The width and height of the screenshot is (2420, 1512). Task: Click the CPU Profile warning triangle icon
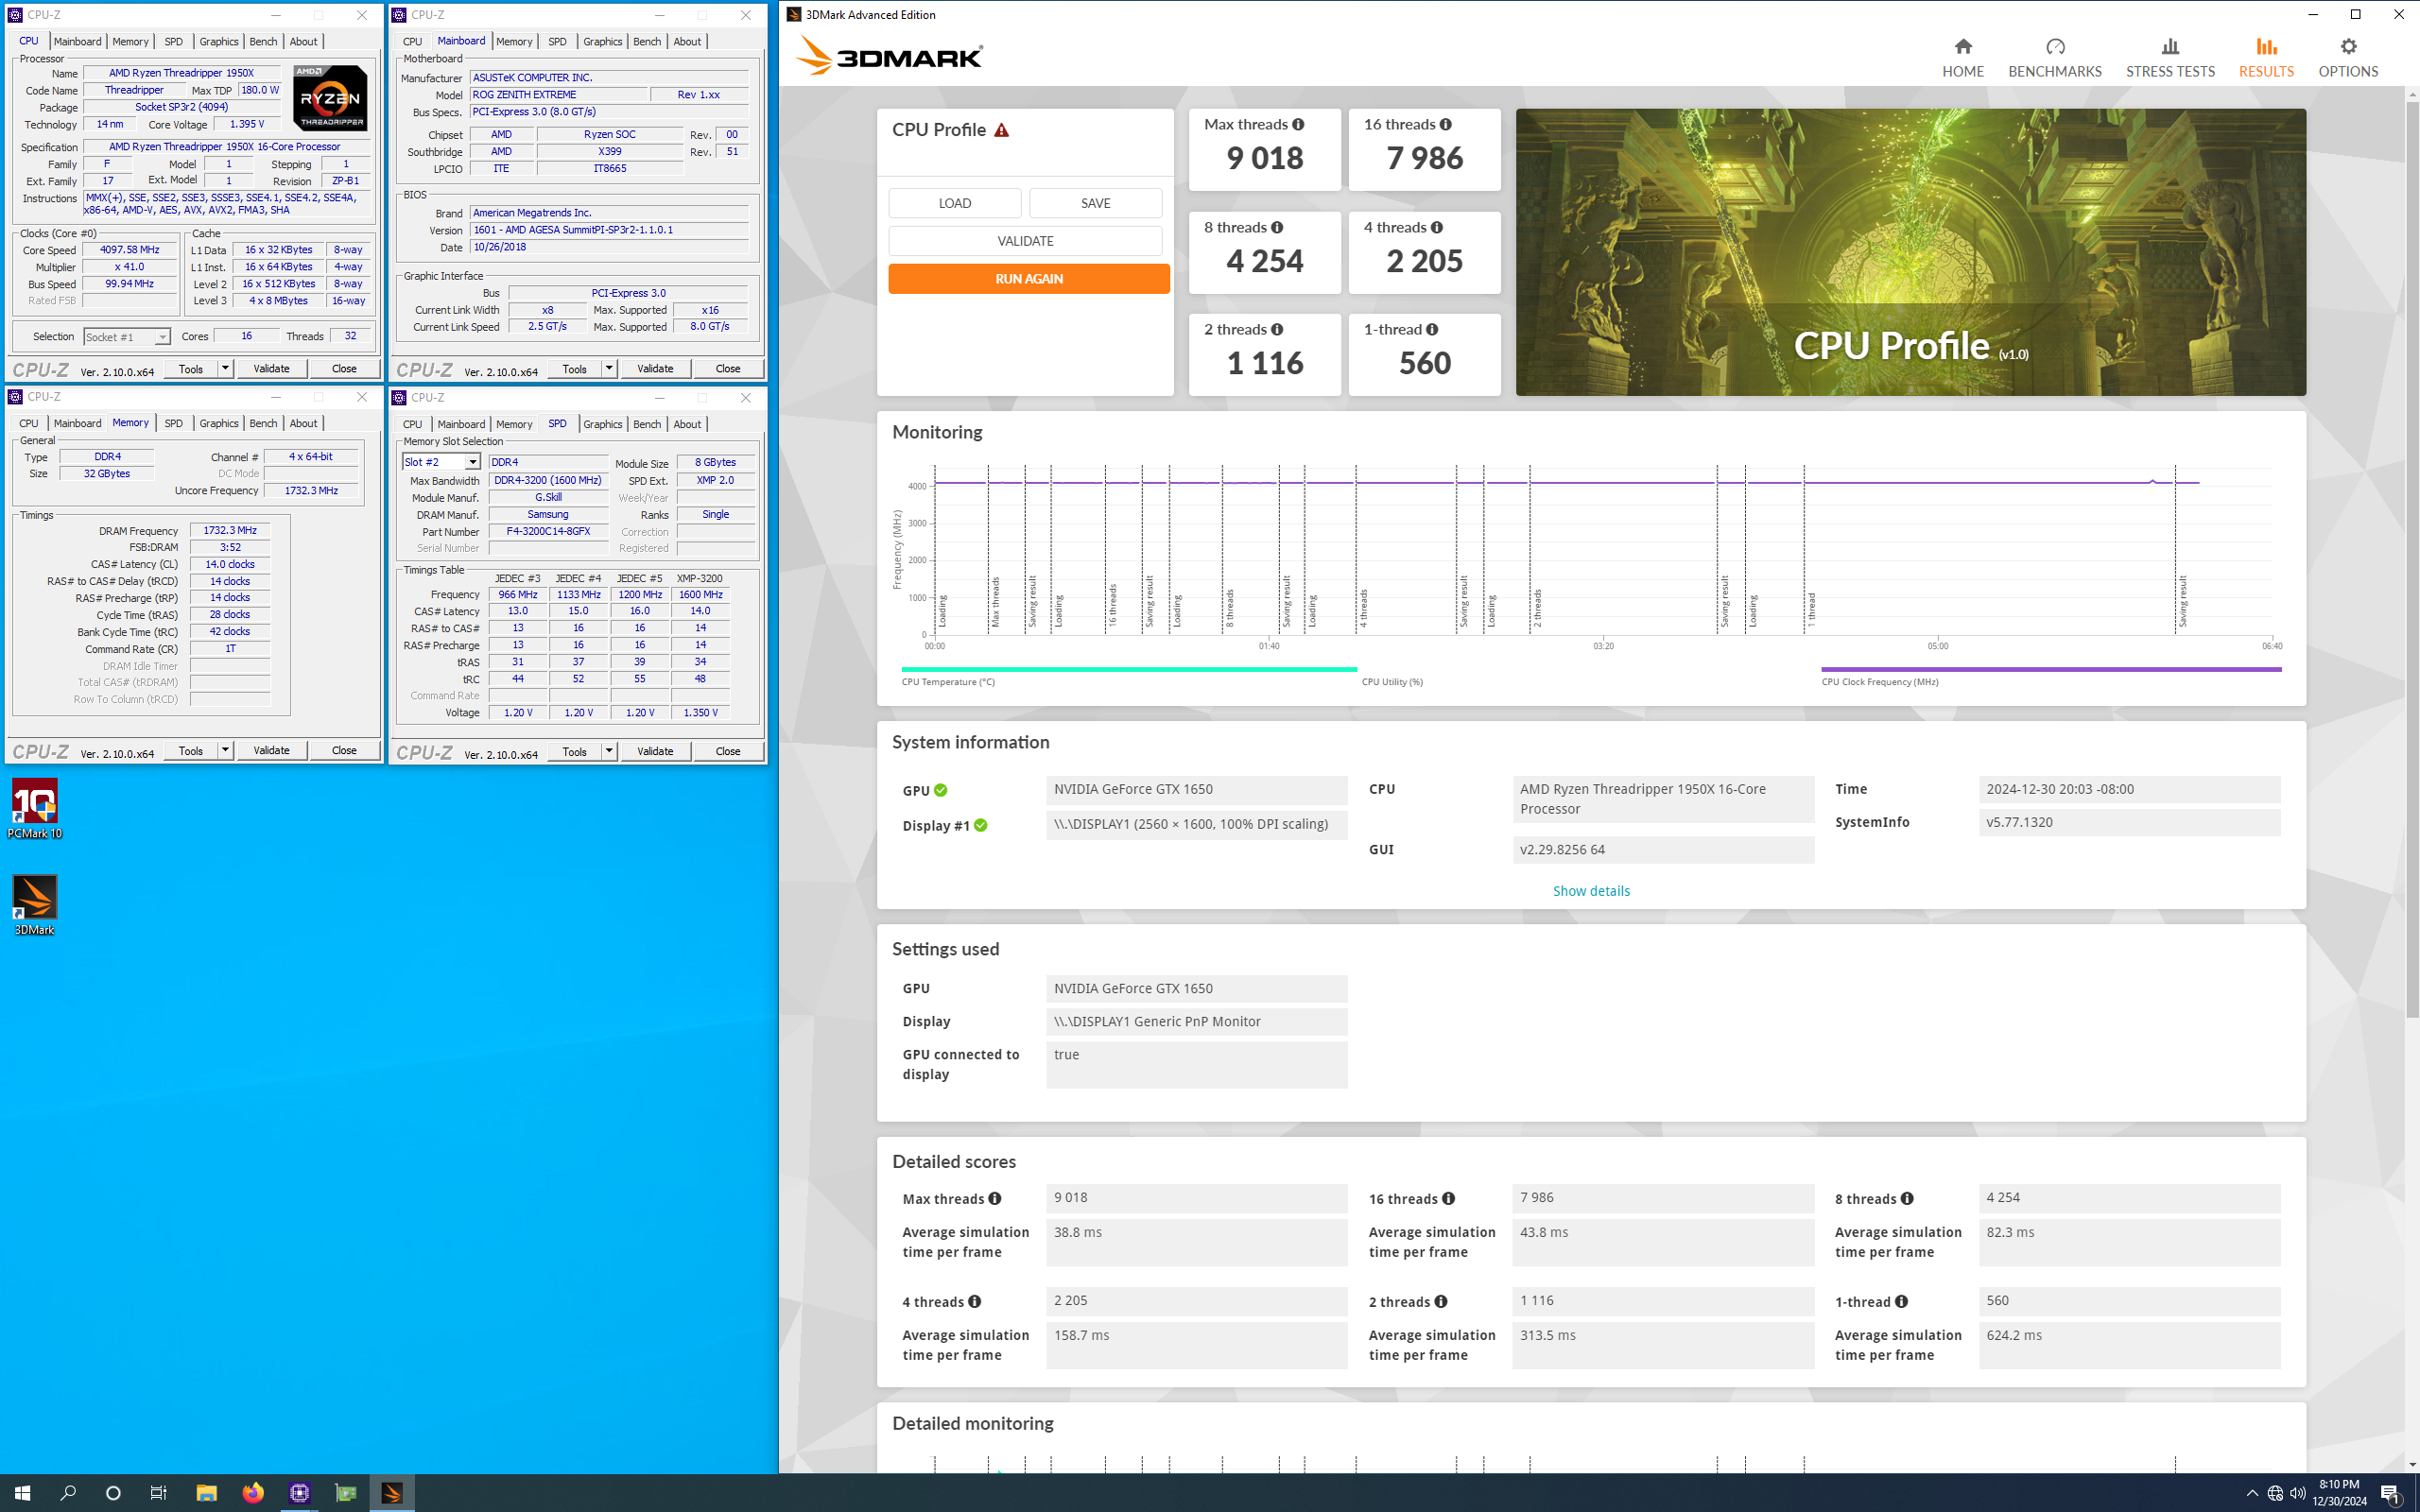(x=1001, y=130)
